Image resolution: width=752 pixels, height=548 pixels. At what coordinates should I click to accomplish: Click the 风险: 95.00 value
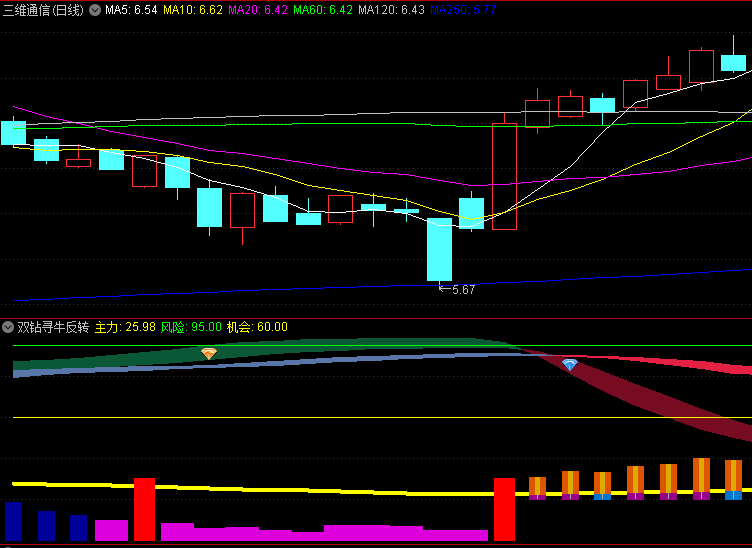(x=191, y=327)
